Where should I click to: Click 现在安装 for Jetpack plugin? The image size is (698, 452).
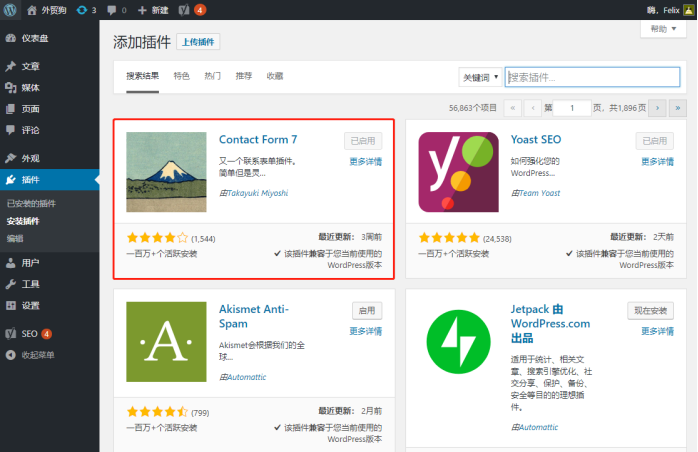650,311
